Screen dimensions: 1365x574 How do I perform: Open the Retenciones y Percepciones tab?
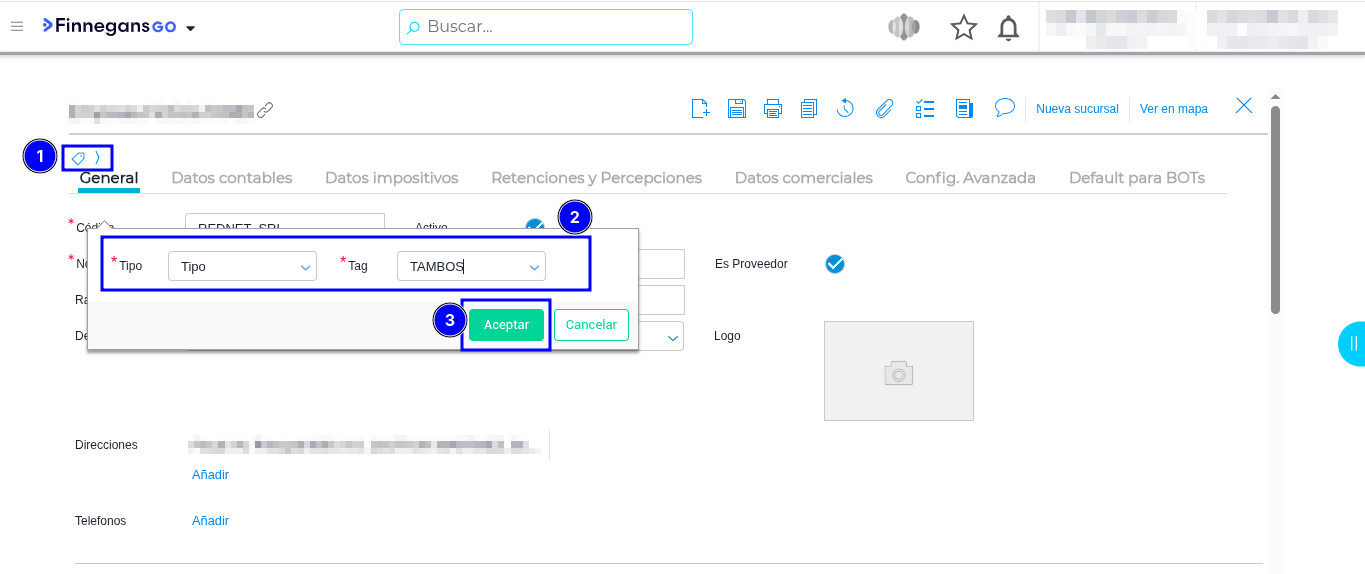pos(596,178)
